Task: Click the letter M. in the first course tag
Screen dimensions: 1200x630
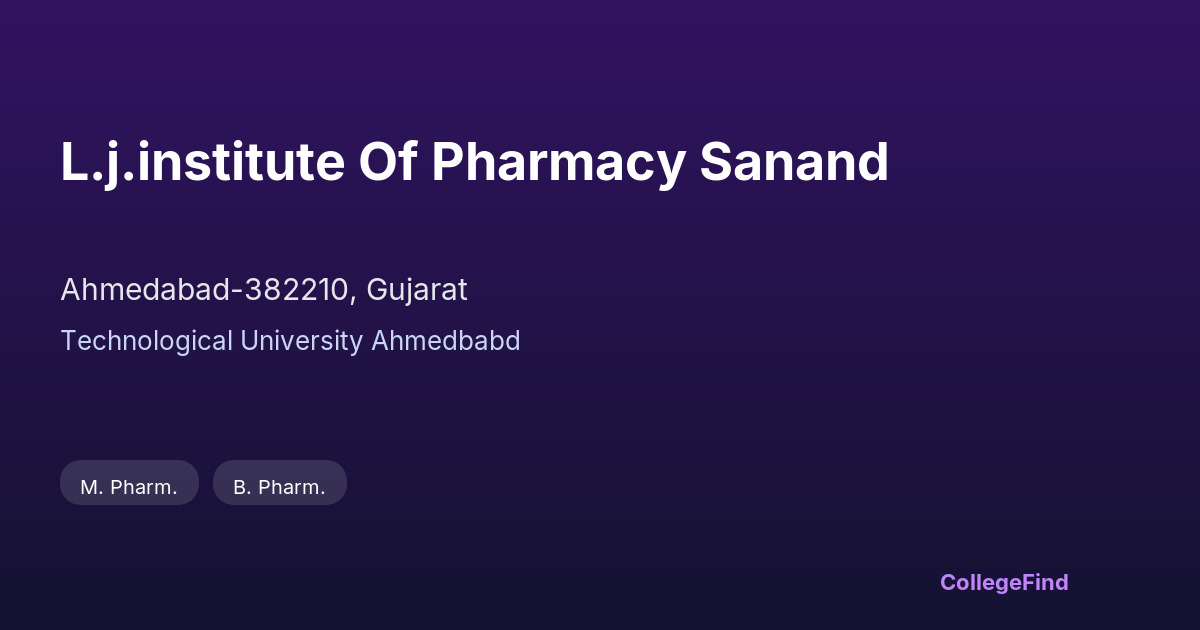Action: (92, 488)
